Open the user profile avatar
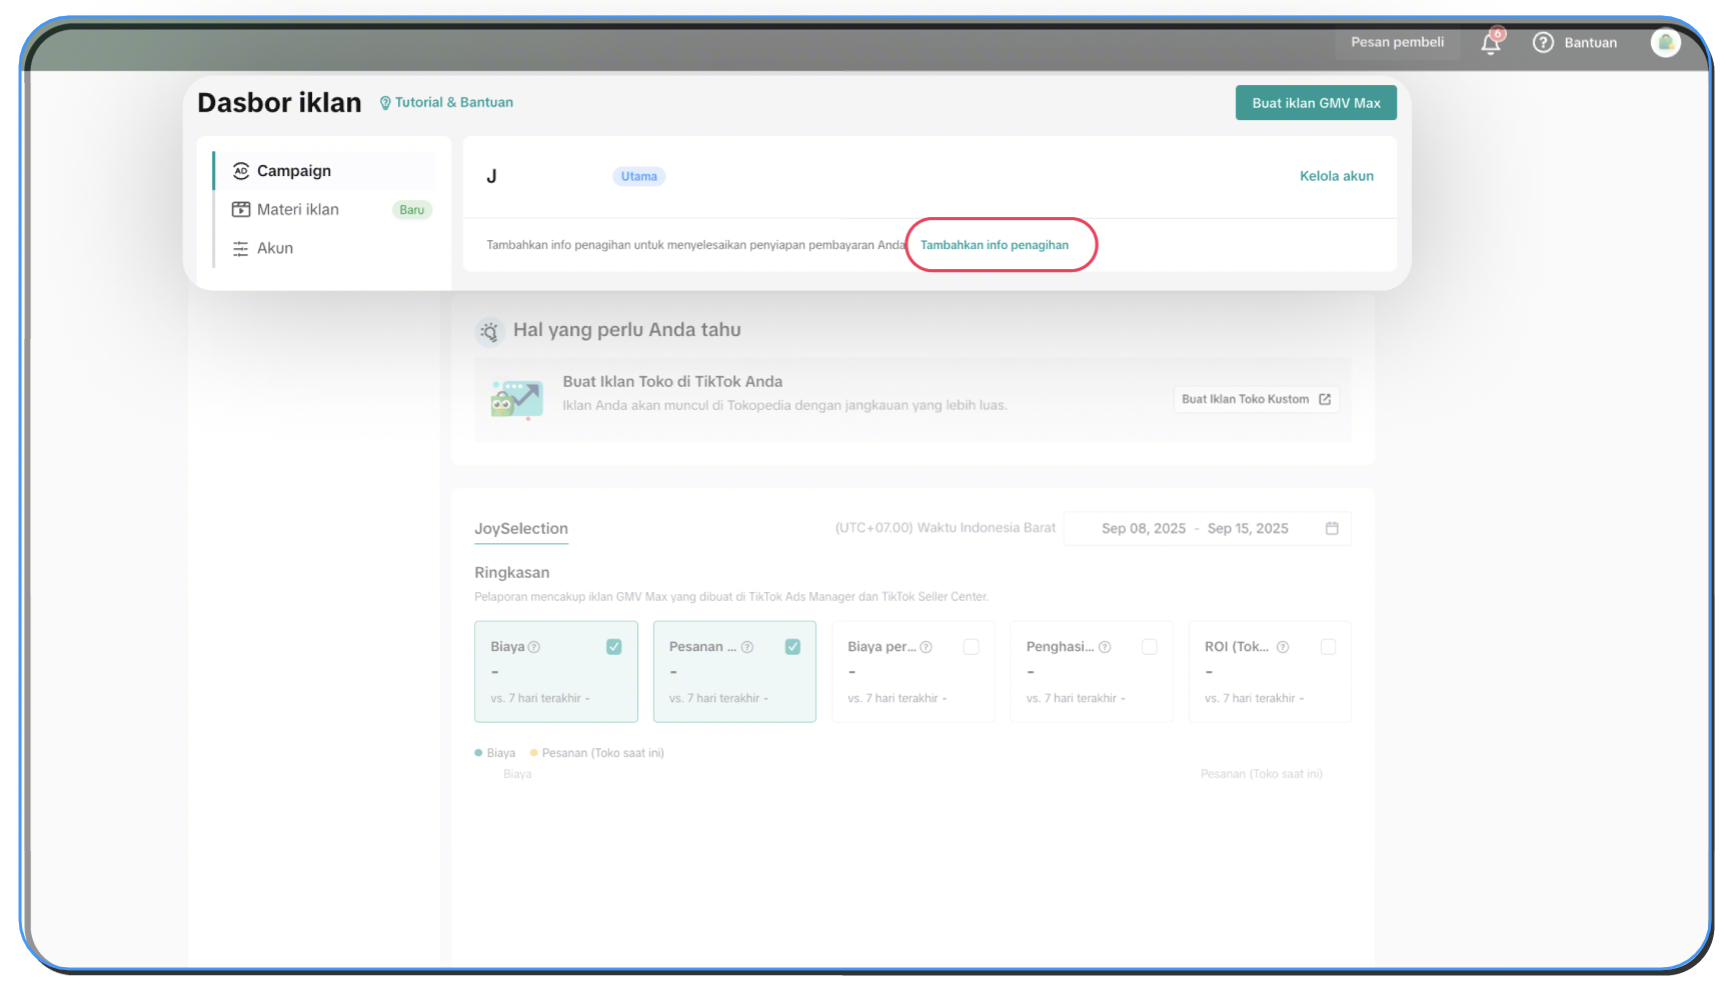1734x994 pixels. tap(1665, 43)
